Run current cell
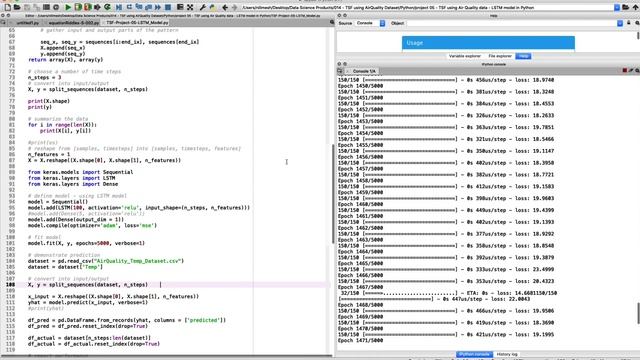This screenshot has height=360, width=640. click(x=78, y=7)
